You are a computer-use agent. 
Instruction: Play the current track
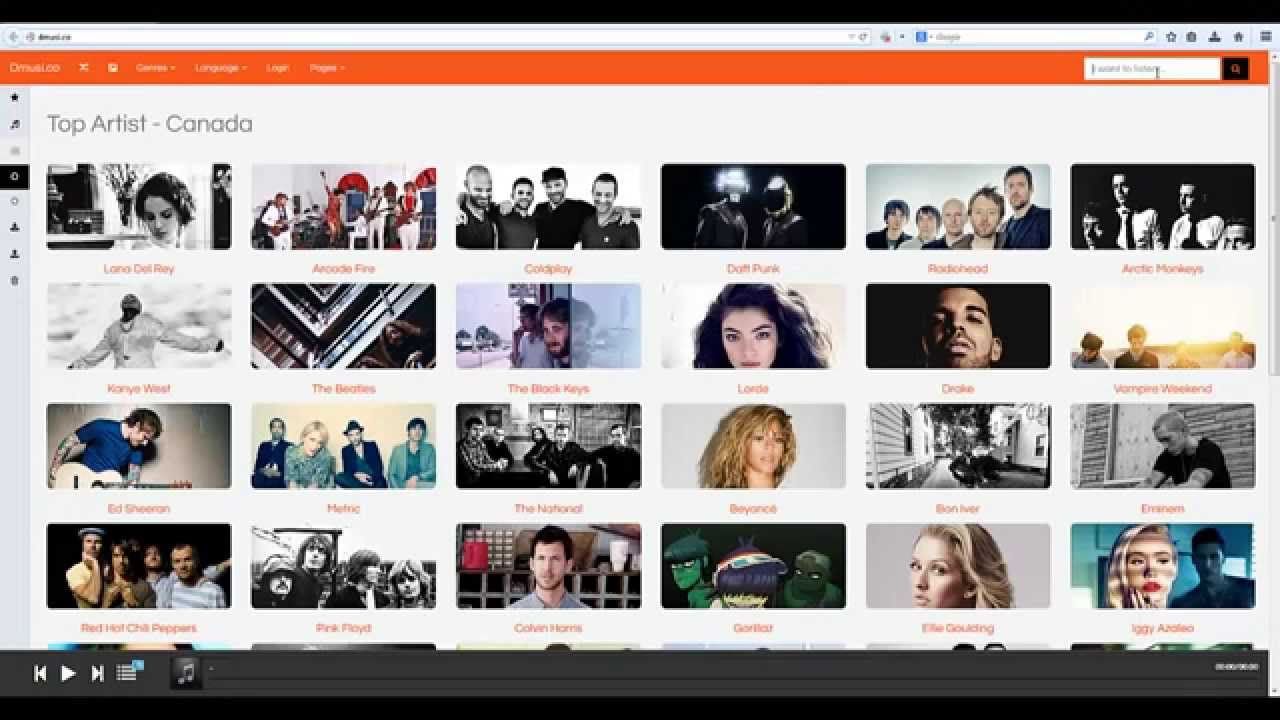coord(68,673)
